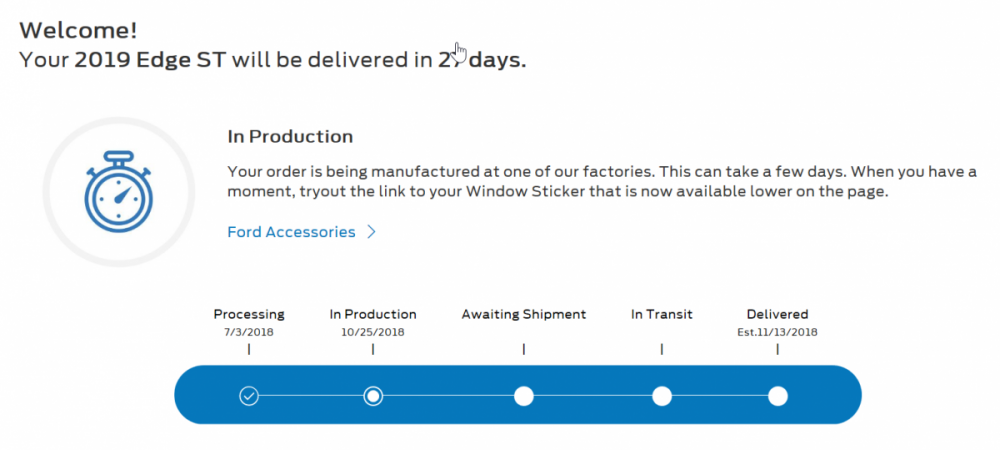Viewport: 1000px width, 450px height.
Task: Click the In Transit step dot
Action: (x=661, y=396)
